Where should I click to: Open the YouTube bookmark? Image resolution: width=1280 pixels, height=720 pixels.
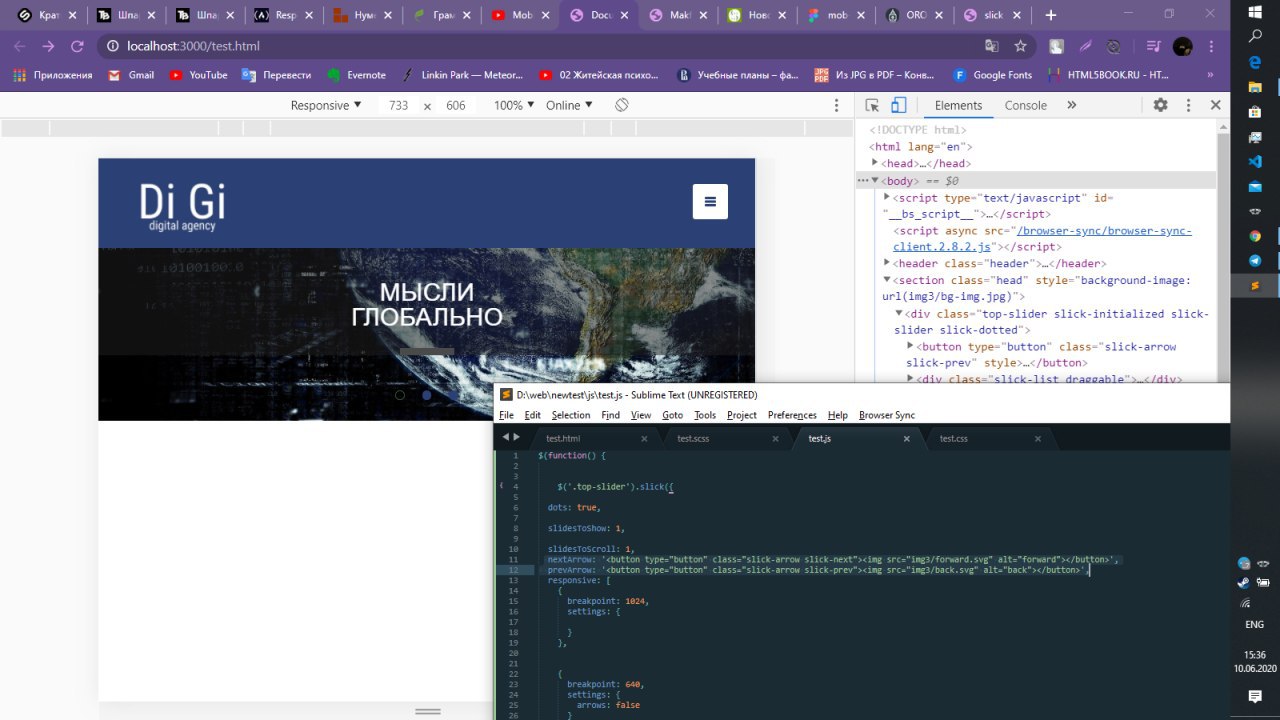(198, 75)
